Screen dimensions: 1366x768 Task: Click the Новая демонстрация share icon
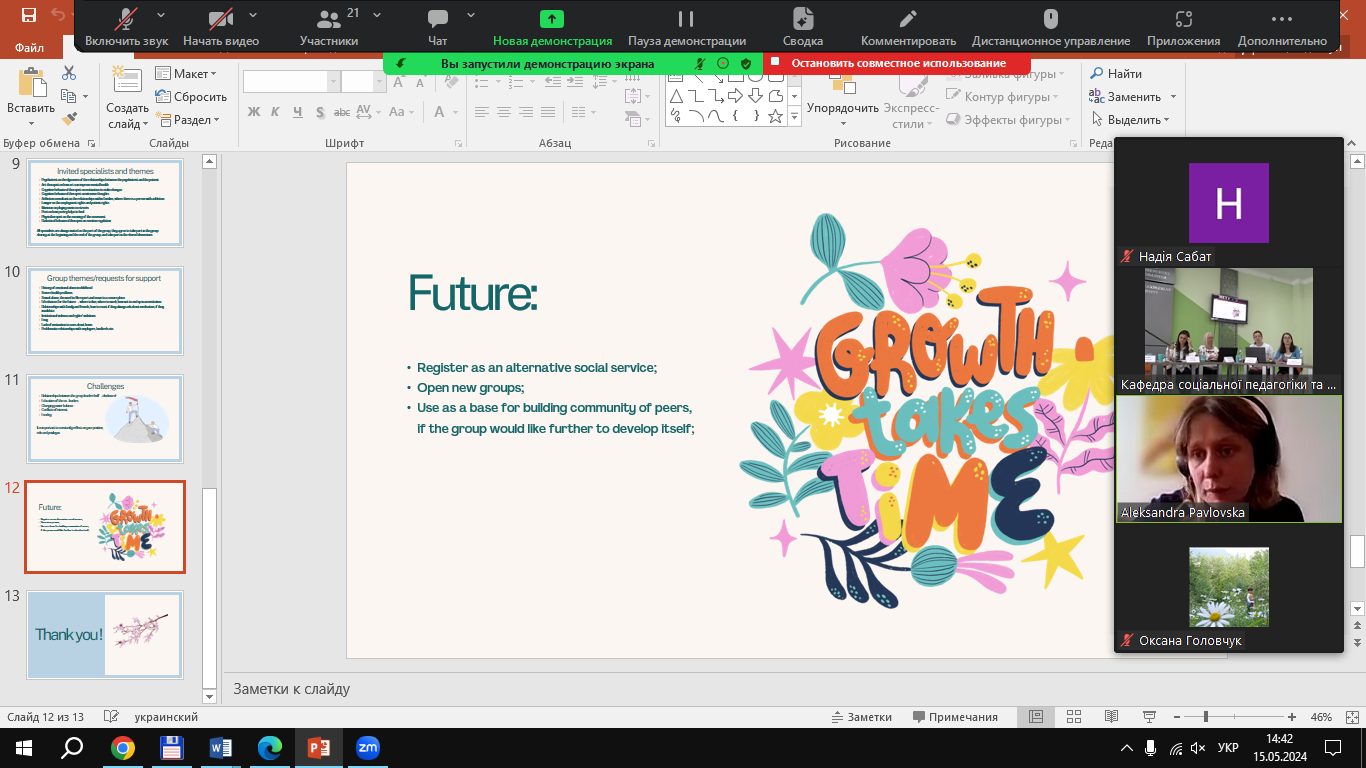552,19
